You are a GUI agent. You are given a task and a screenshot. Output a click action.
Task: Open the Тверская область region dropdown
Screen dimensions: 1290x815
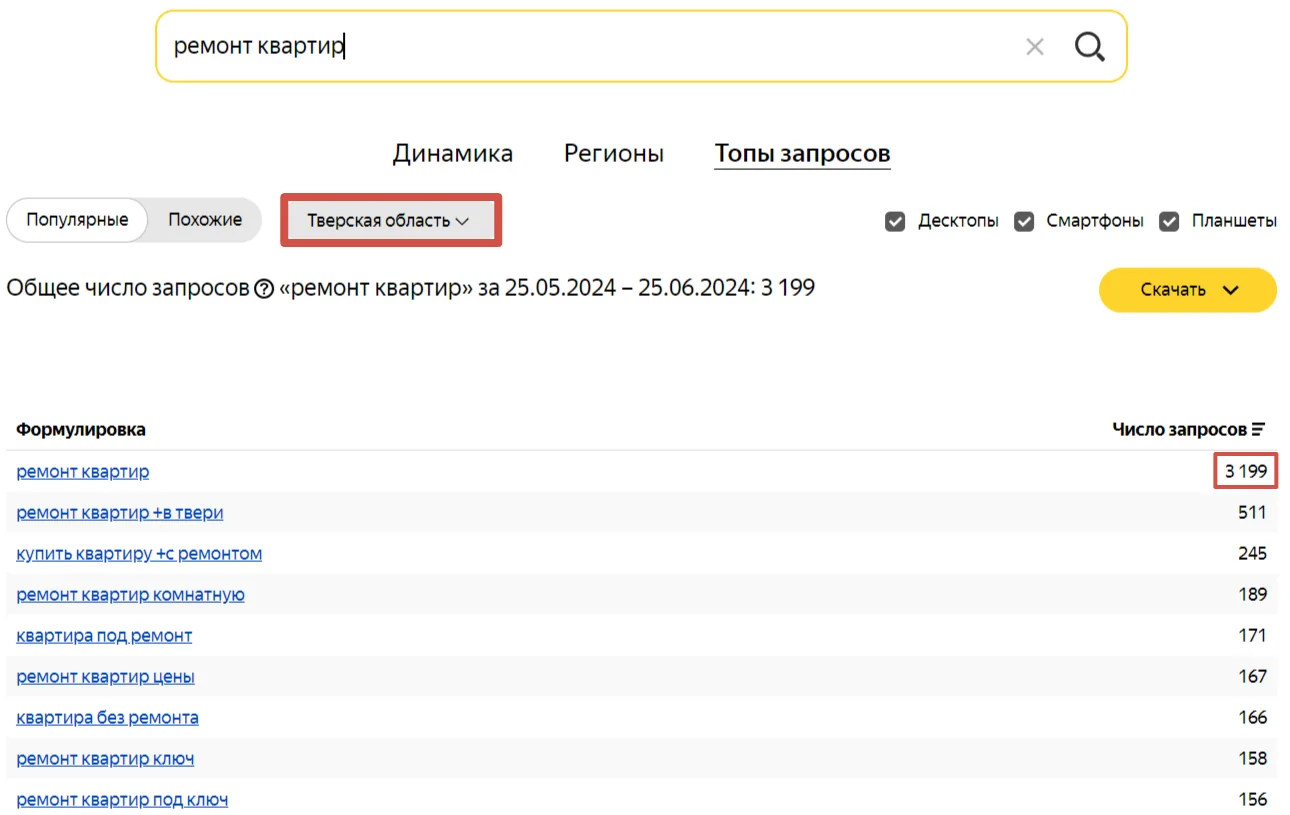(390, 221)
